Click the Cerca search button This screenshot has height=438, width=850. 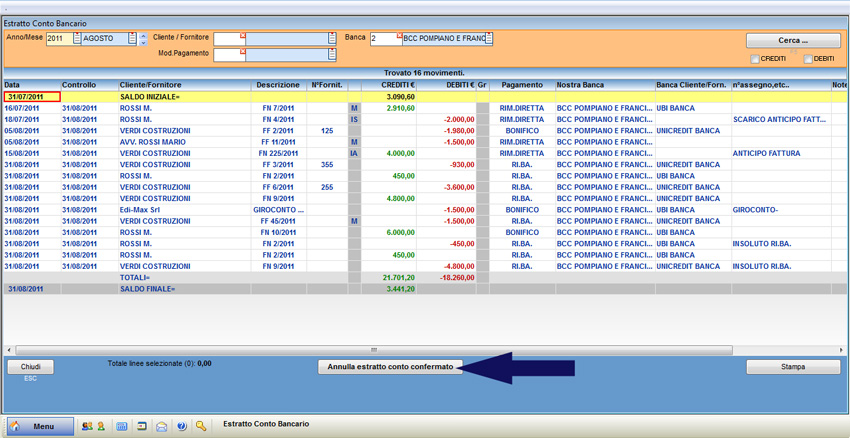point(792,41)
